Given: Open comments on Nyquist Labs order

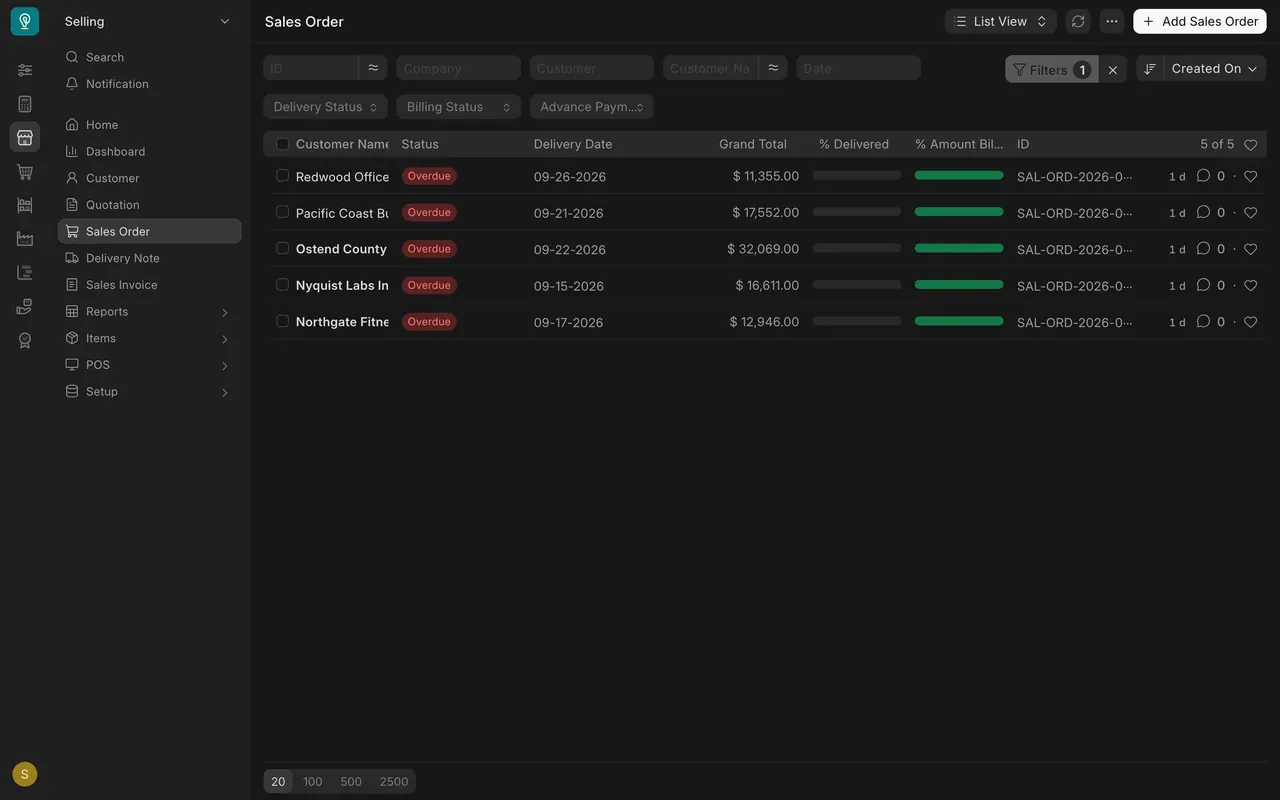Looking at the screenshot, I should pos(1203,285).
